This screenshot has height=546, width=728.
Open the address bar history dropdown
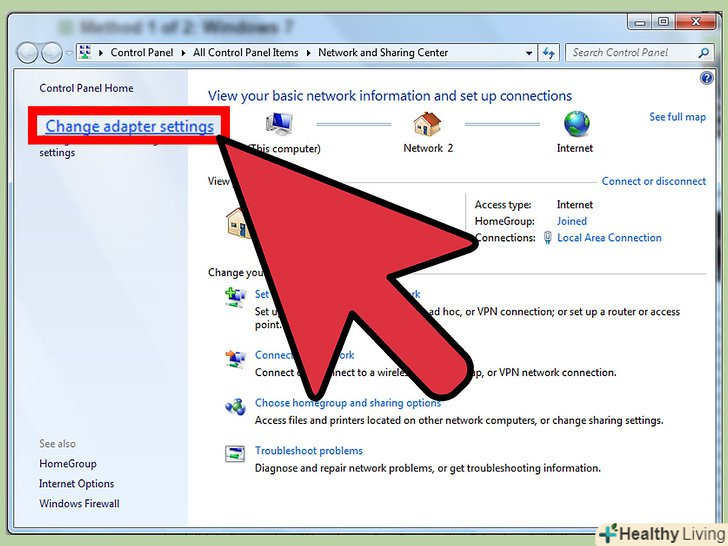coord(529,53)
